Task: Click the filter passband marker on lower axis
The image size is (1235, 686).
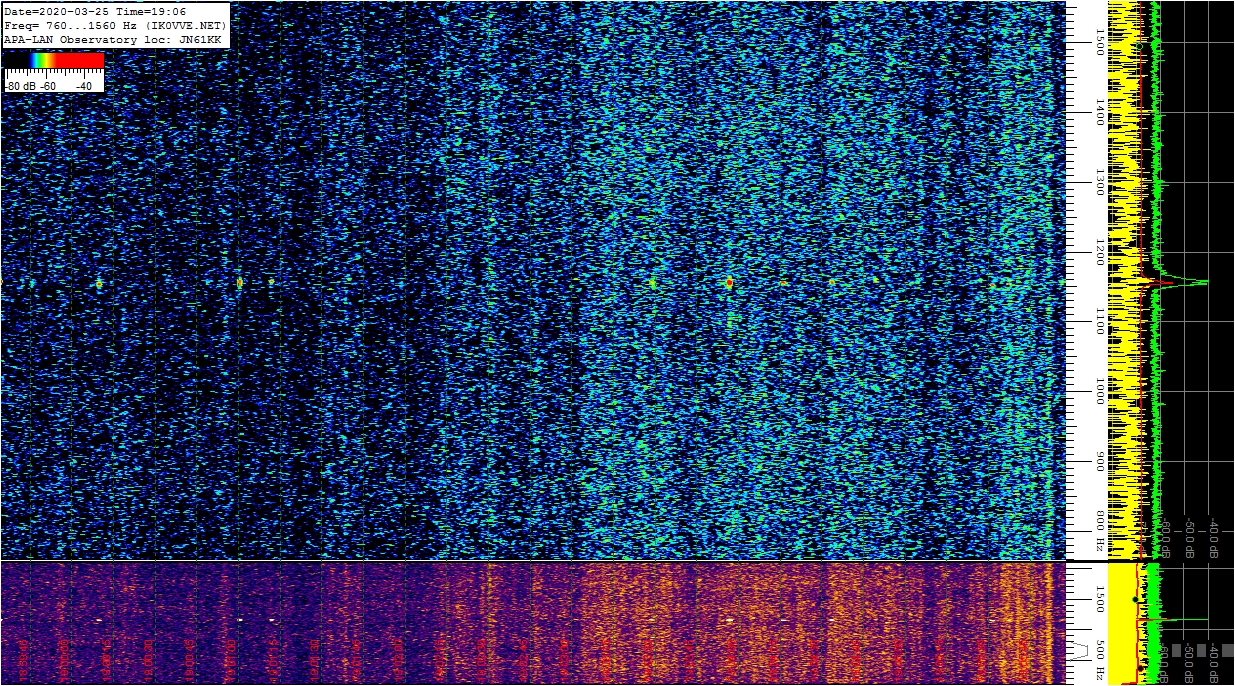Action: point(1079,650)
